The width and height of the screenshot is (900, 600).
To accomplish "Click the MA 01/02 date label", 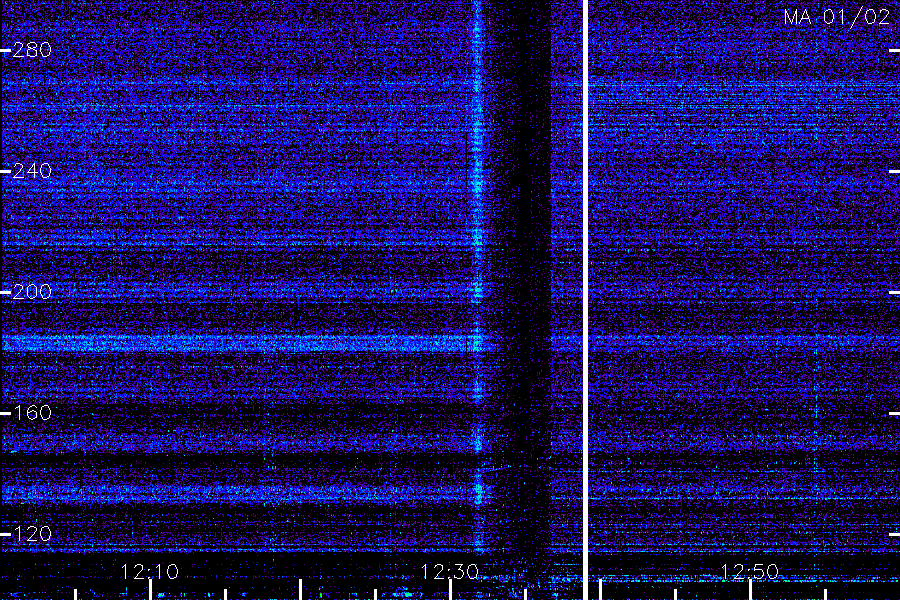I will [837, 17].
